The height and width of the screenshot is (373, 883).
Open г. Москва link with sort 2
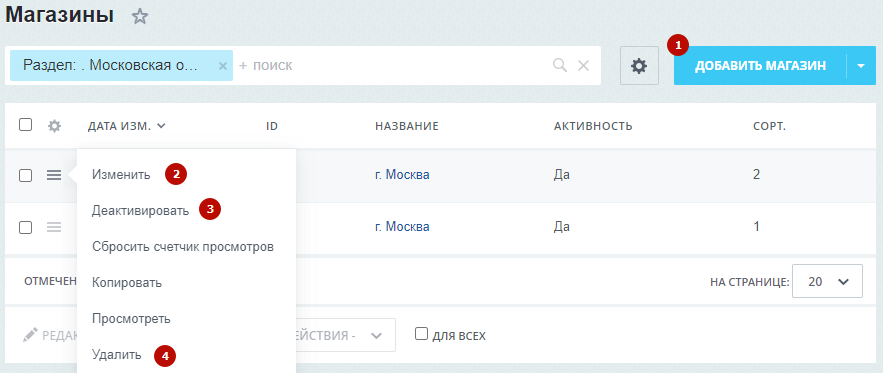[402, 175]
